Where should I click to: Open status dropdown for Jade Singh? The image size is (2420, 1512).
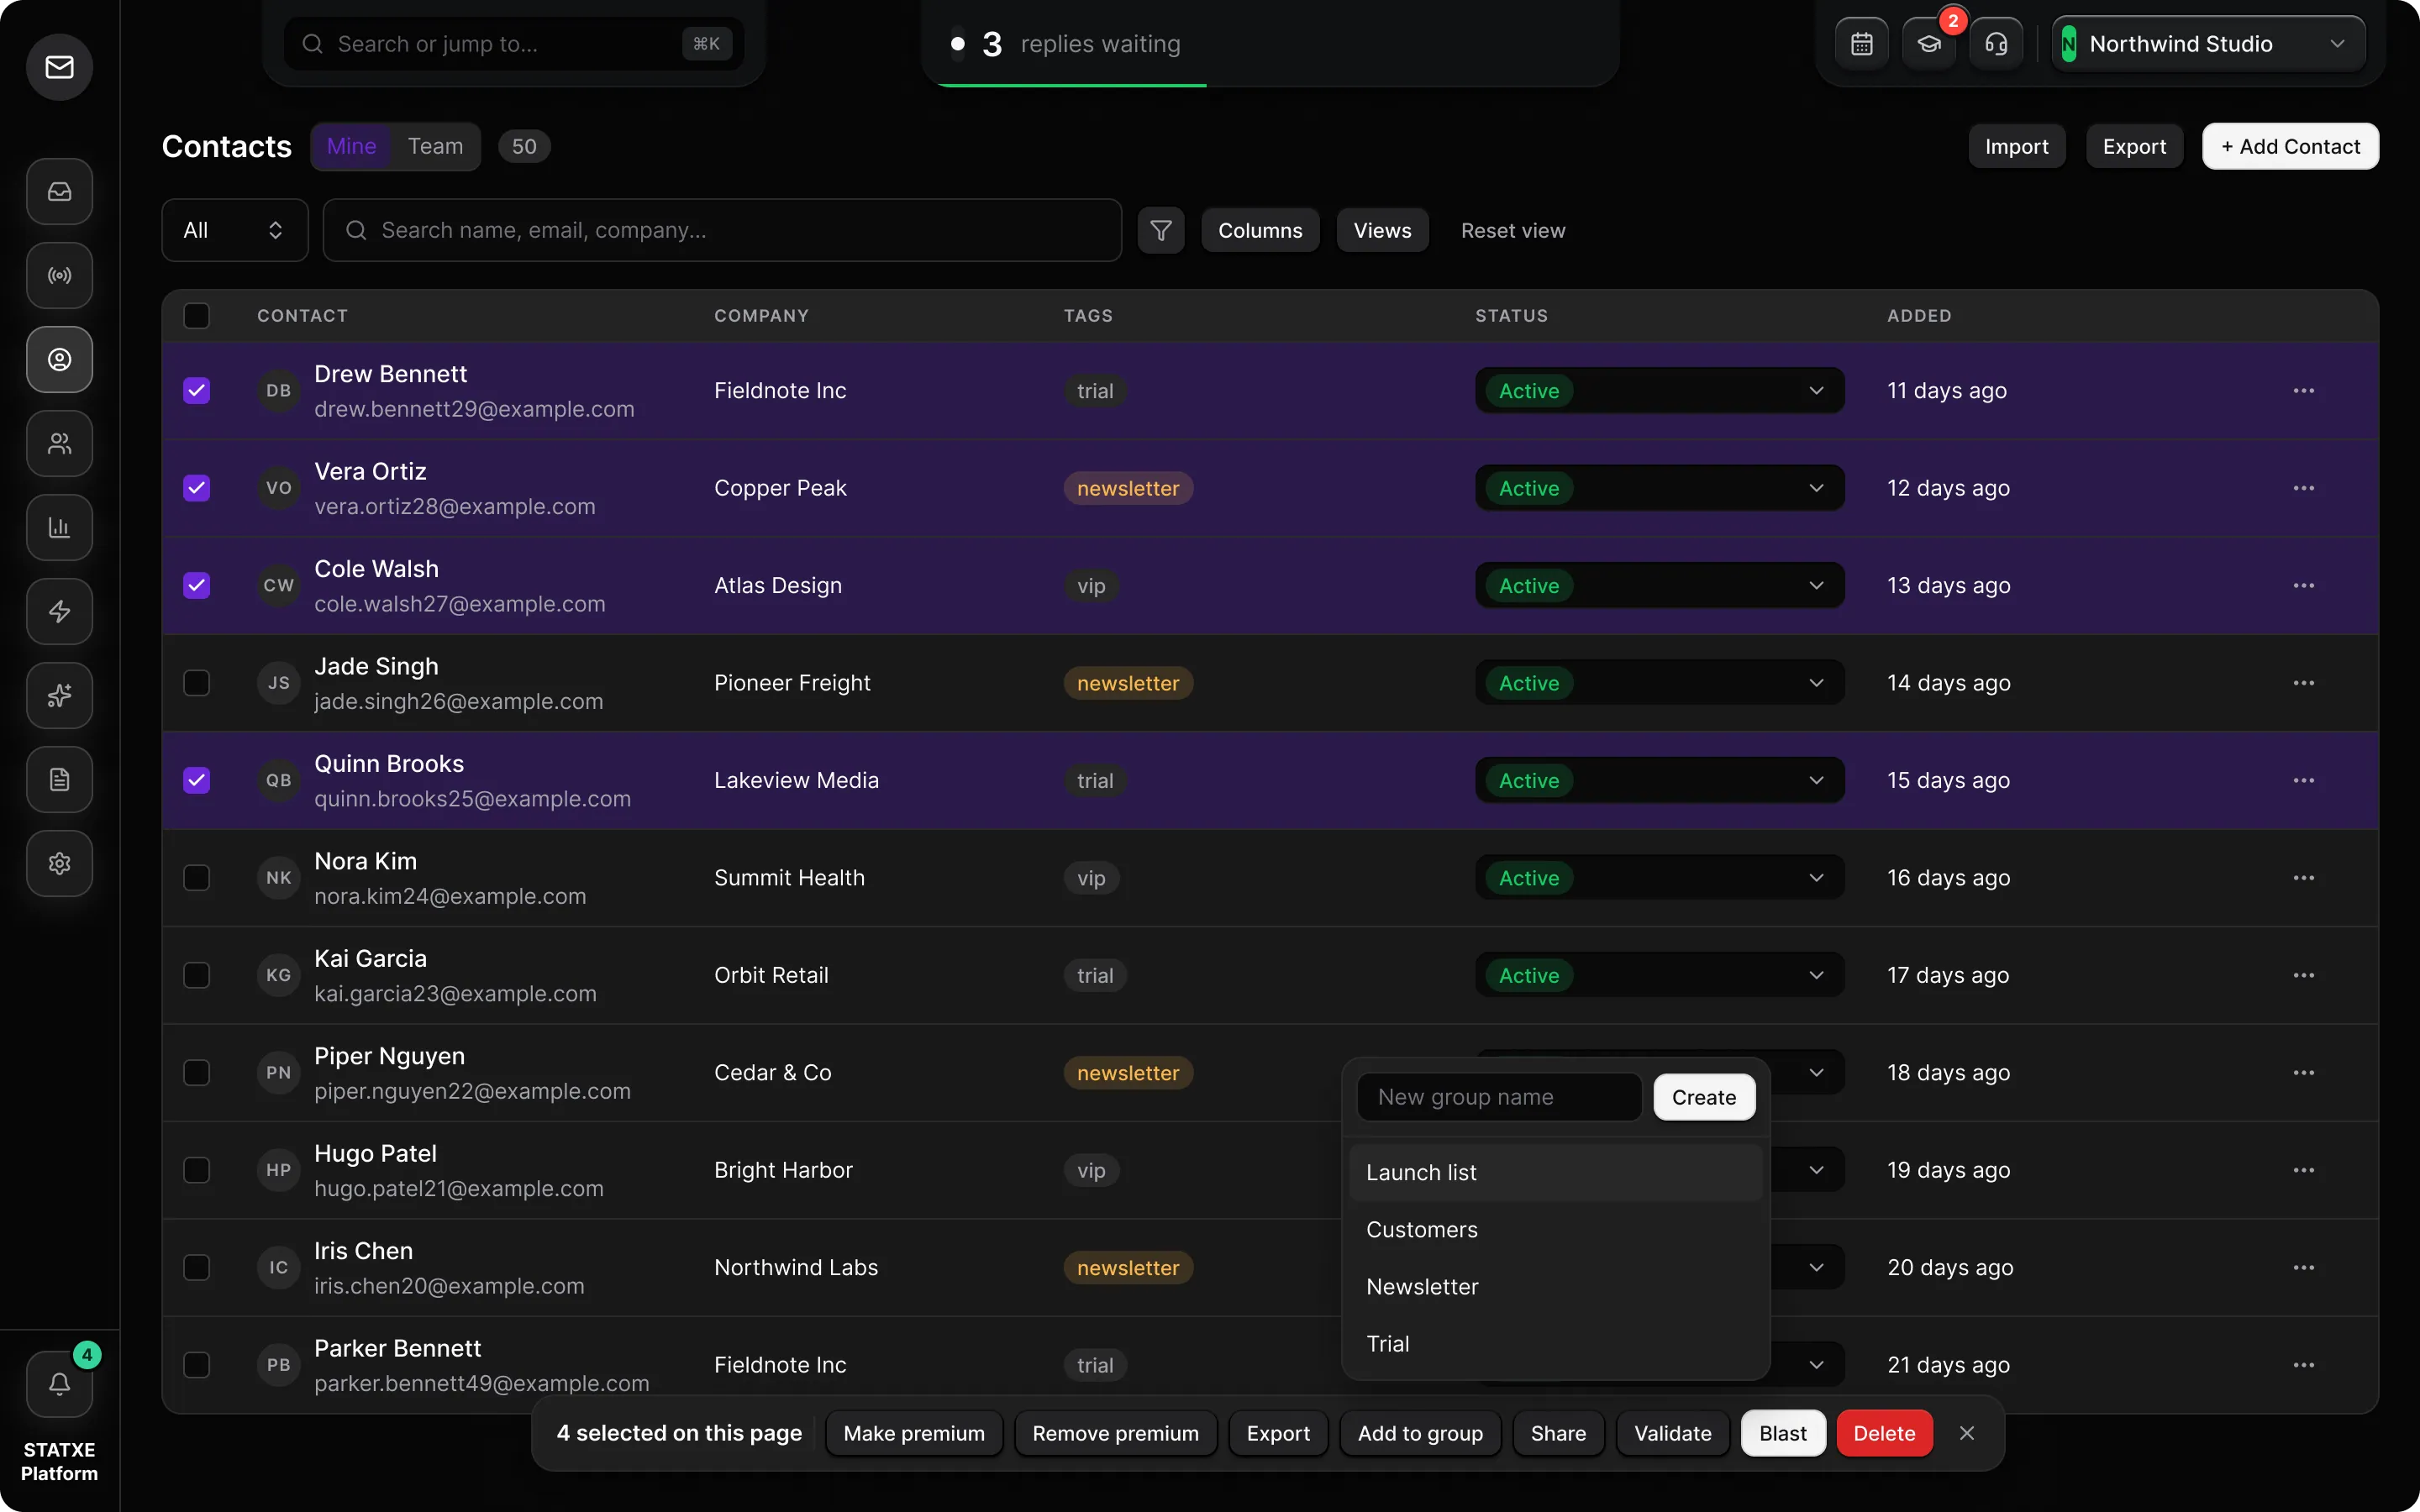tap(1659, 683)
